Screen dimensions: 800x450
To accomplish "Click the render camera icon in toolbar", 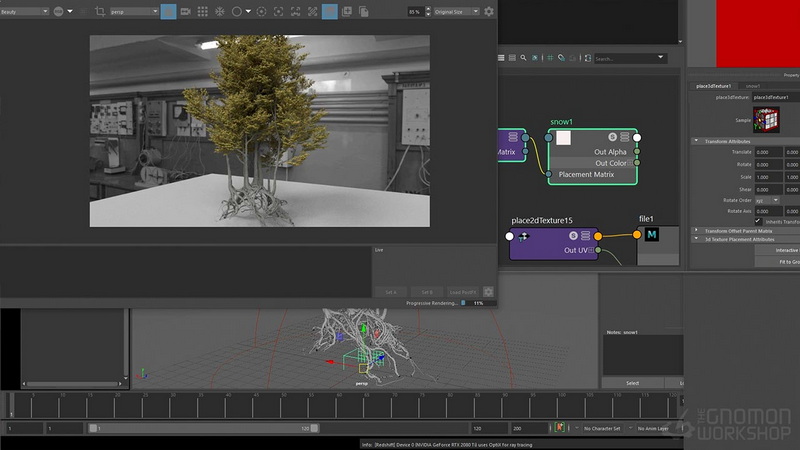I will click(186, 11).
